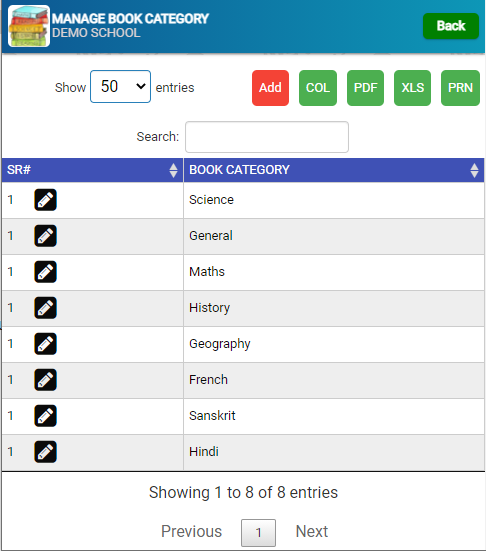This screenshot has height=551, width=486.
Task: Click into the Search input field
Action: click(x=267, y=137)
